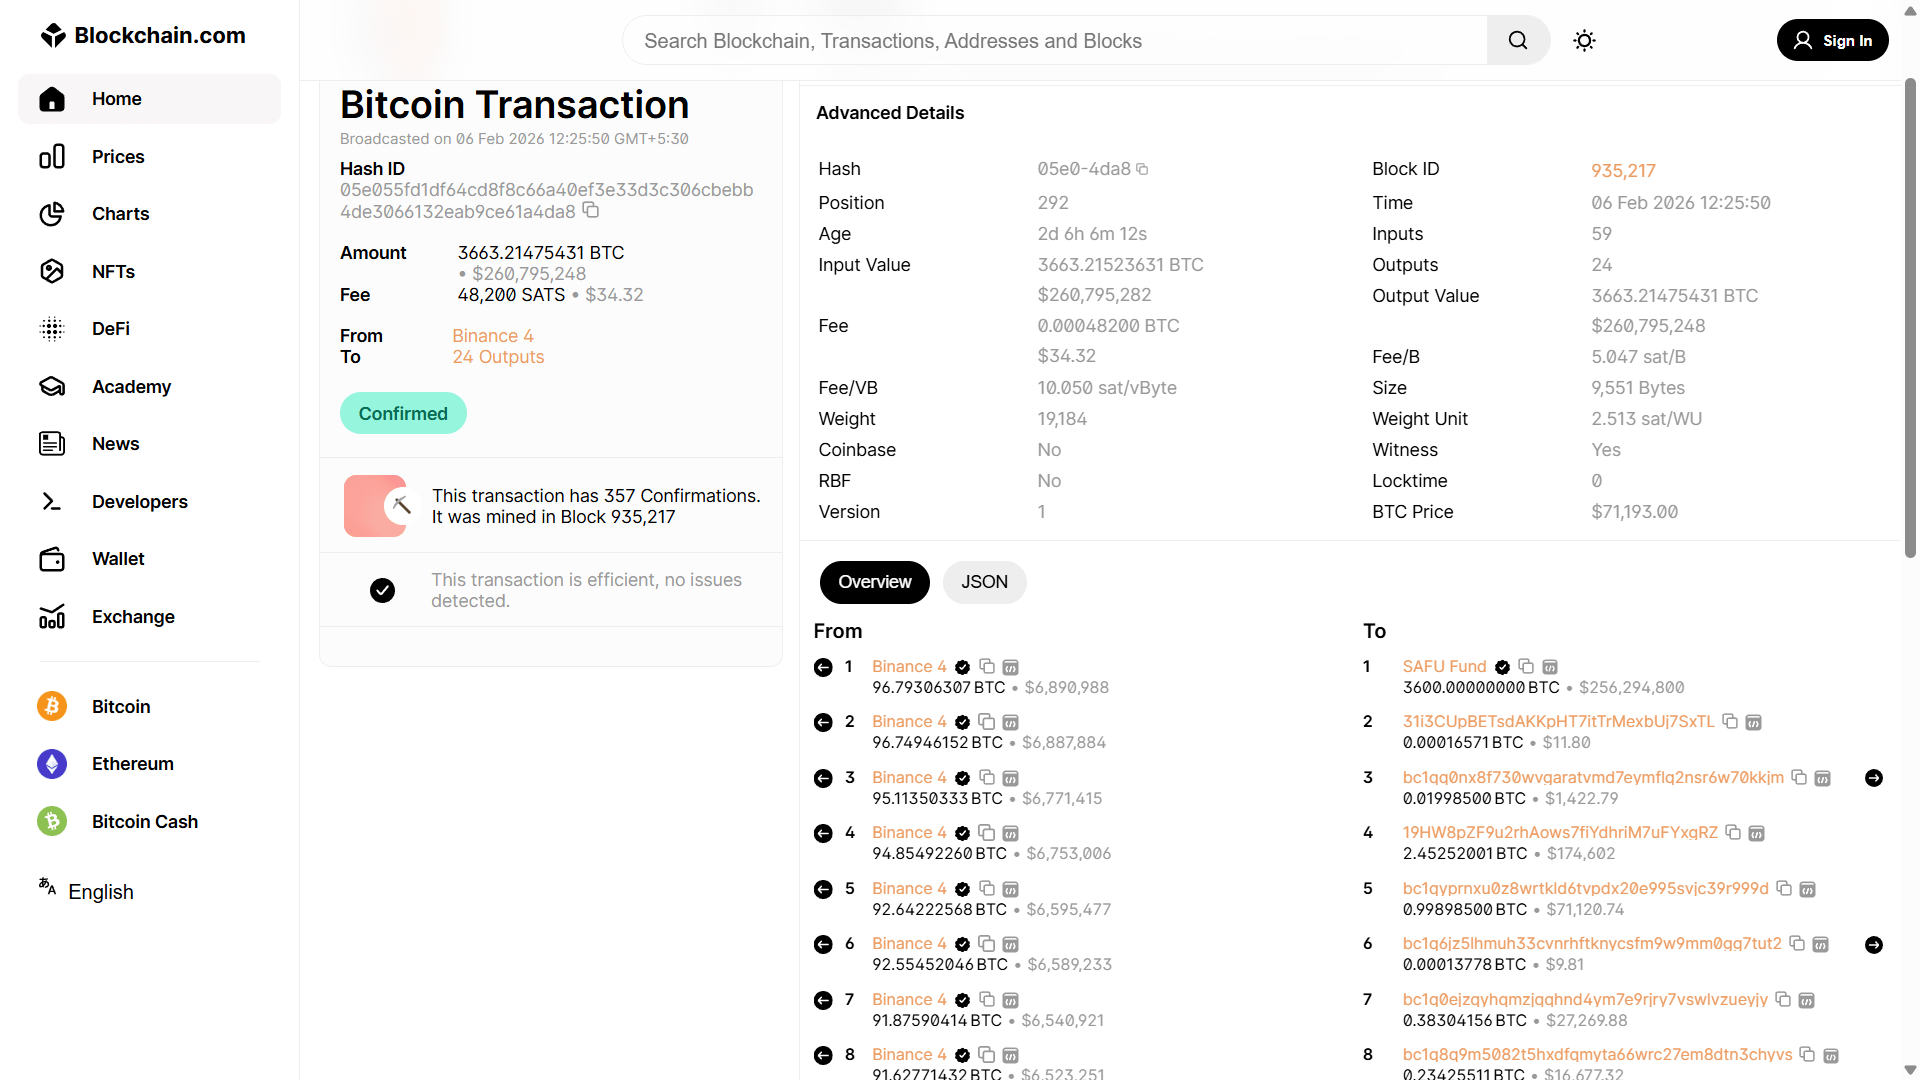
Task: Copy SAFU Fund address icon
Action: pyautogui.click(x=1526, y=666)
